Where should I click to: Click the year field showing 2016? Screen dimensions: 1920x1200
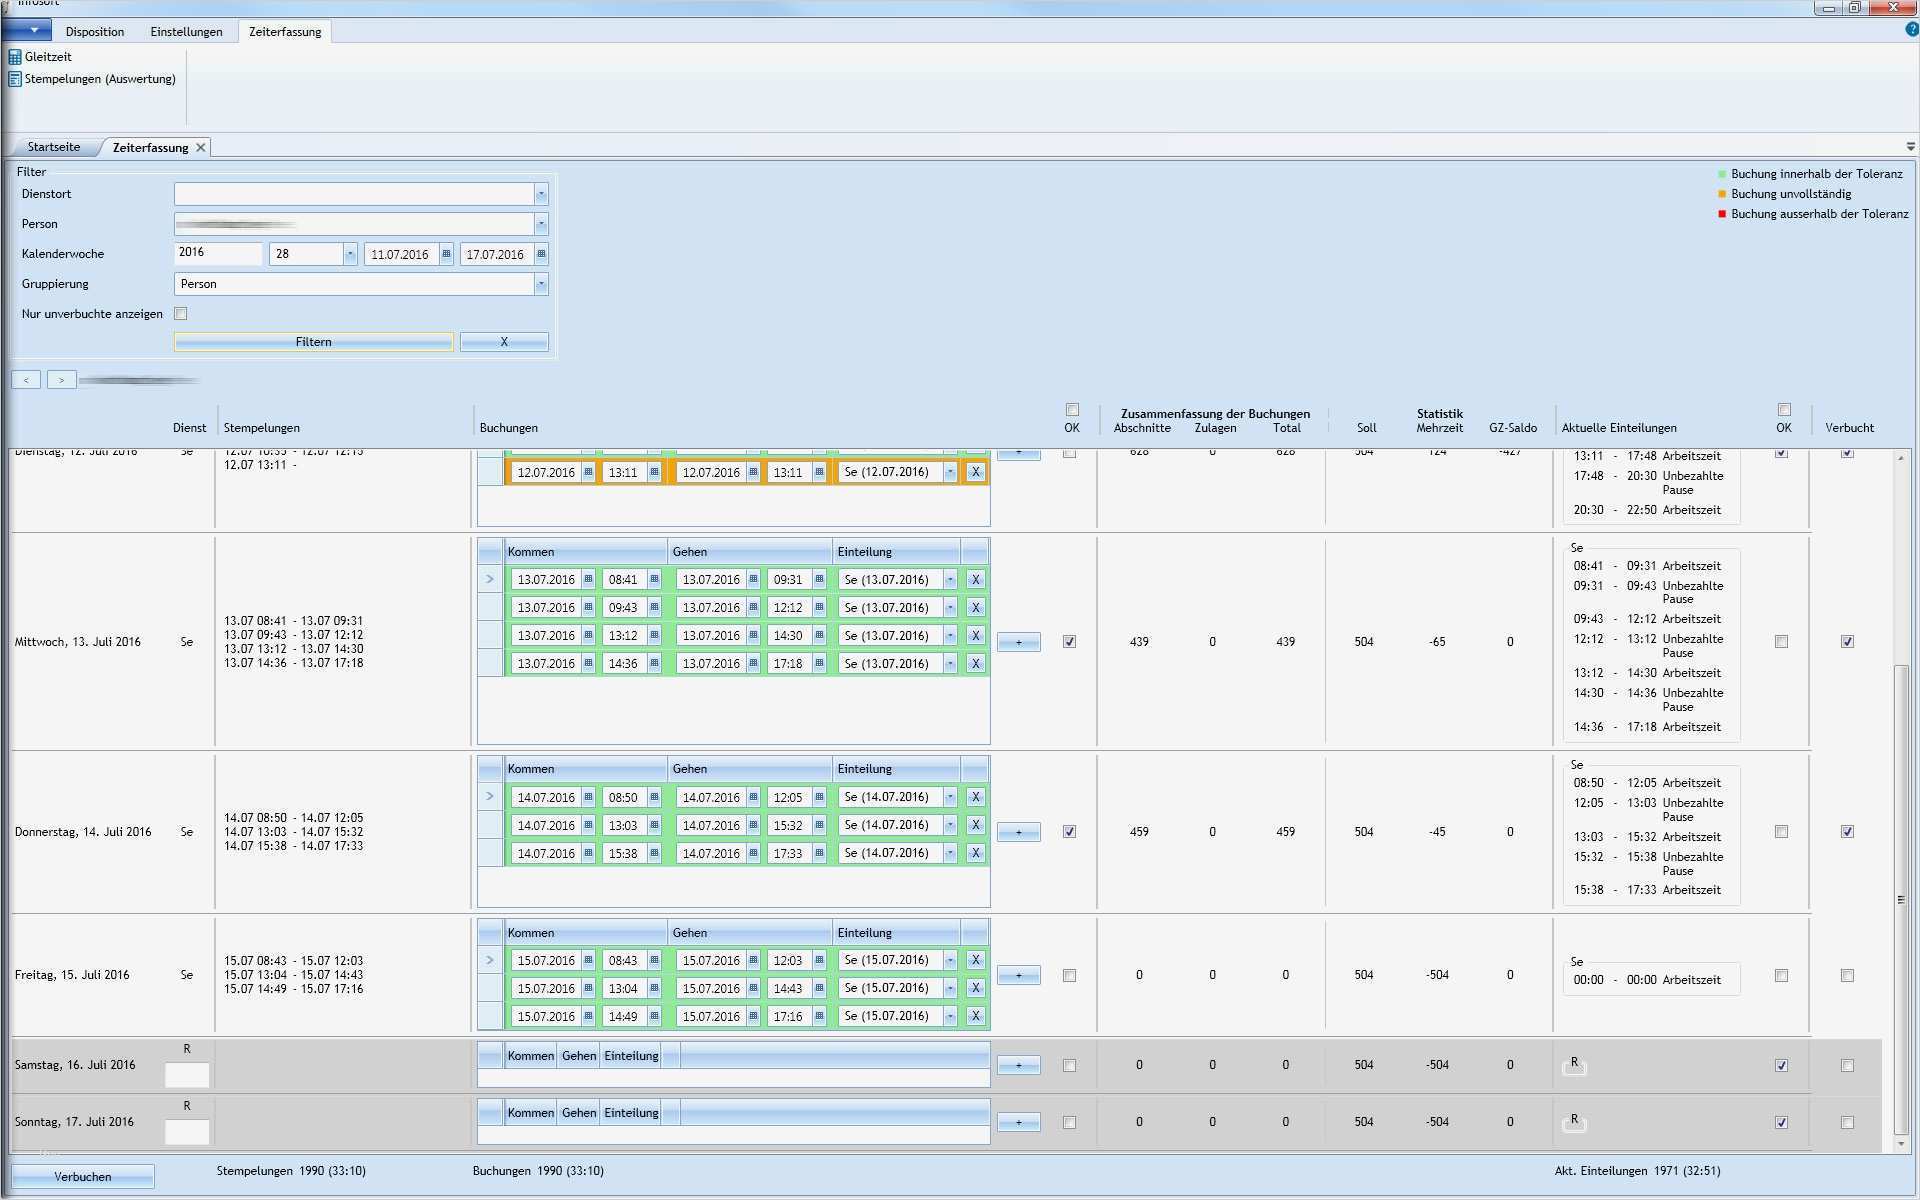[x=217, y=253]
